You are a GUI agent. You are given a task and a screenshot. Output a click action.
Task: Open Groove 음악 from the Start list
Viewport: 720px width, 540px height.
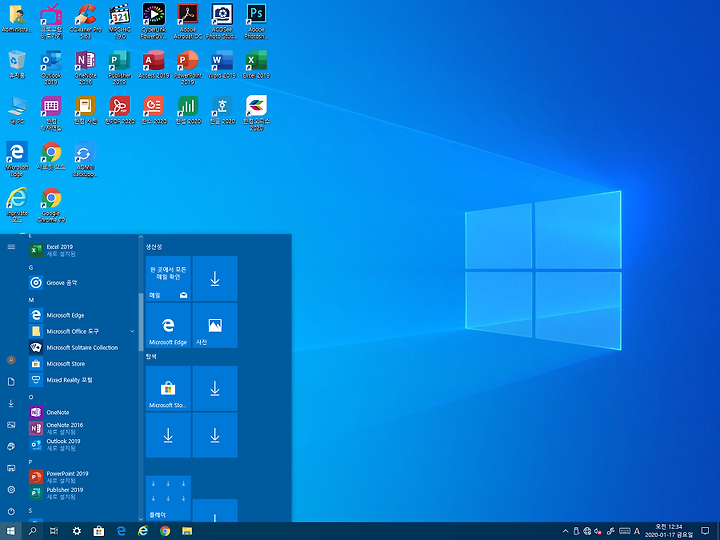(x=82, y=283)
